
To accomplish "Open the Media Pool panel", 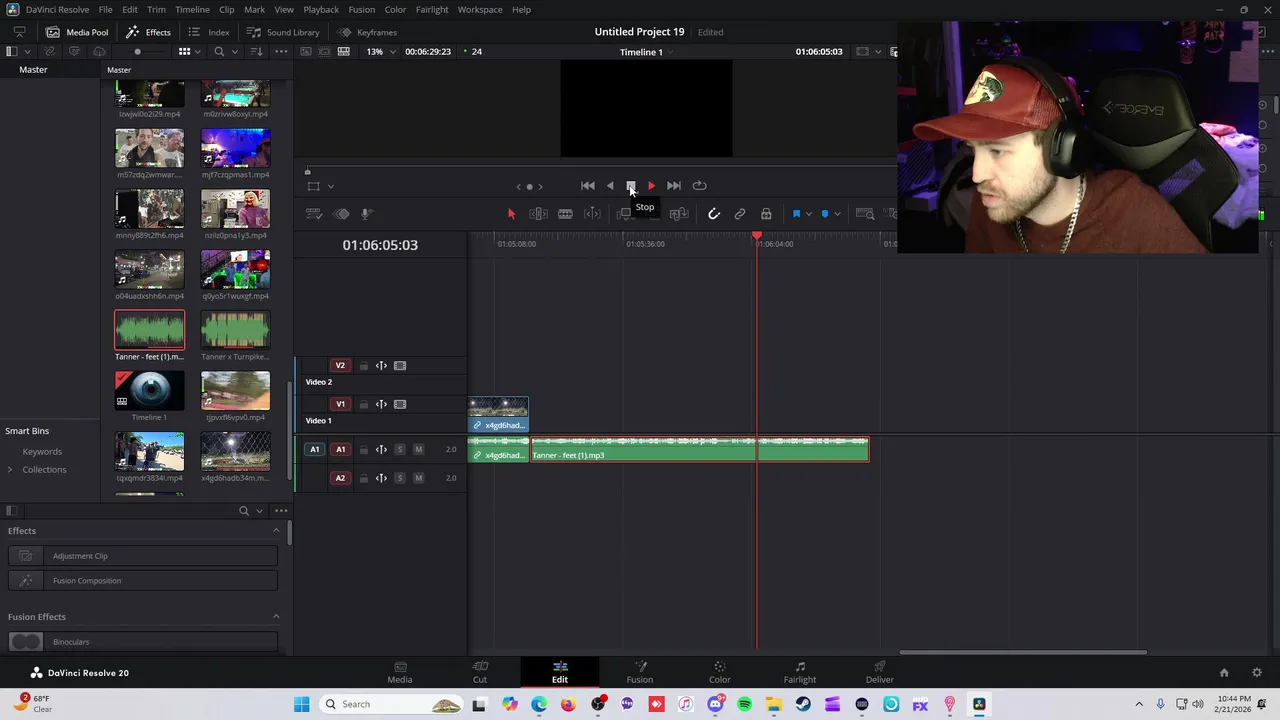I will tap(77, 32).
